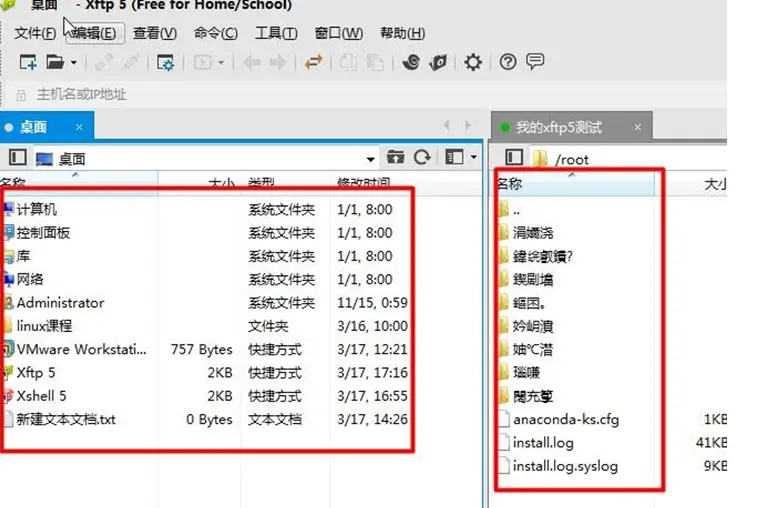Expand the local path 桌面 dropdown
This screenshot has width=763, height=508.
point(370,159)
